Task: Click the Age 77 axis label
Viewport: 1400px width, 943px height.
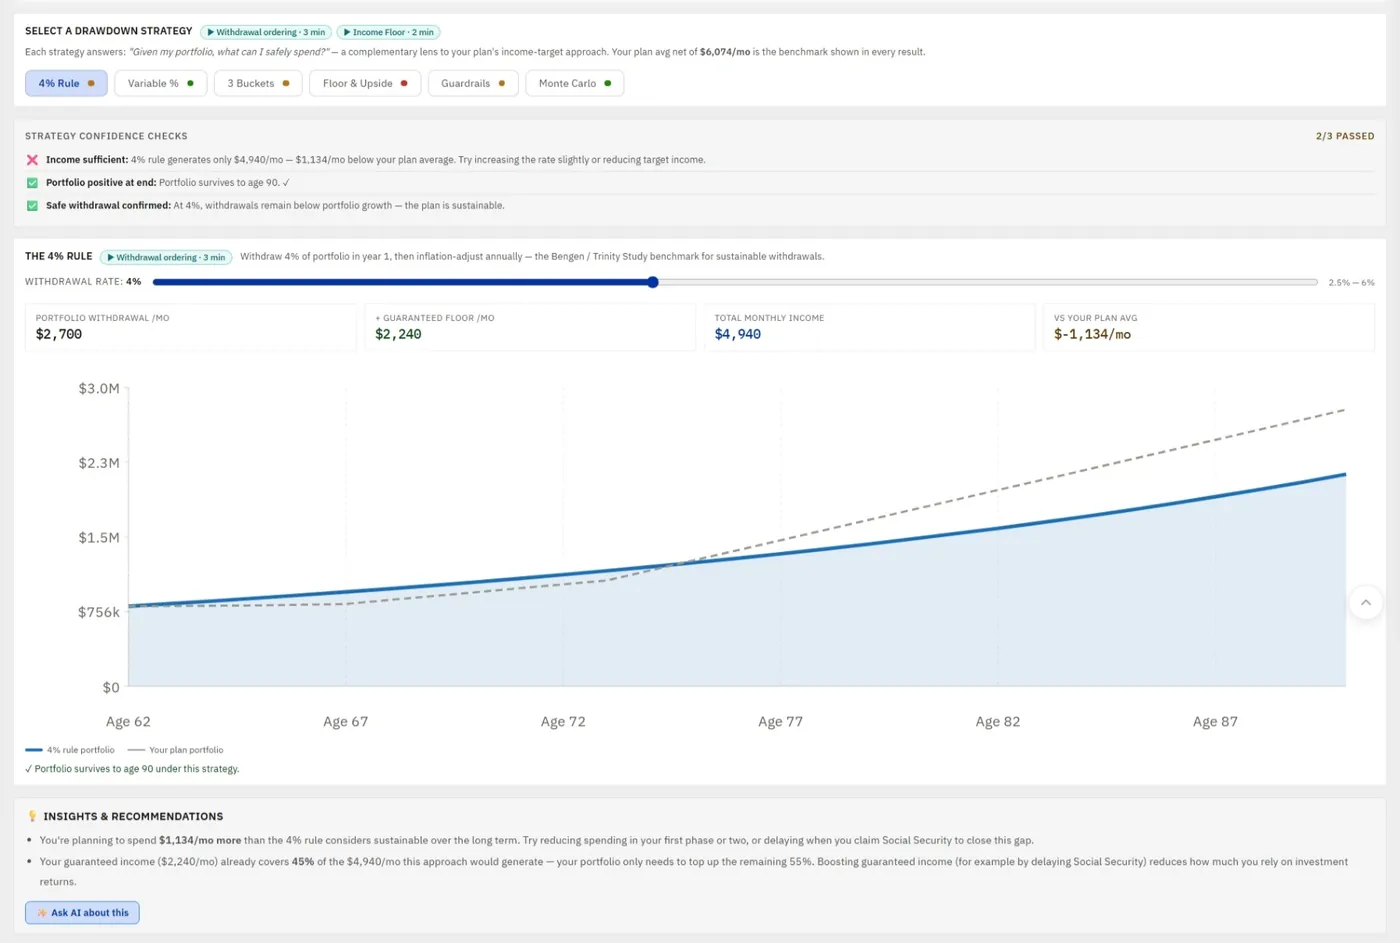Action: [780, 721]
